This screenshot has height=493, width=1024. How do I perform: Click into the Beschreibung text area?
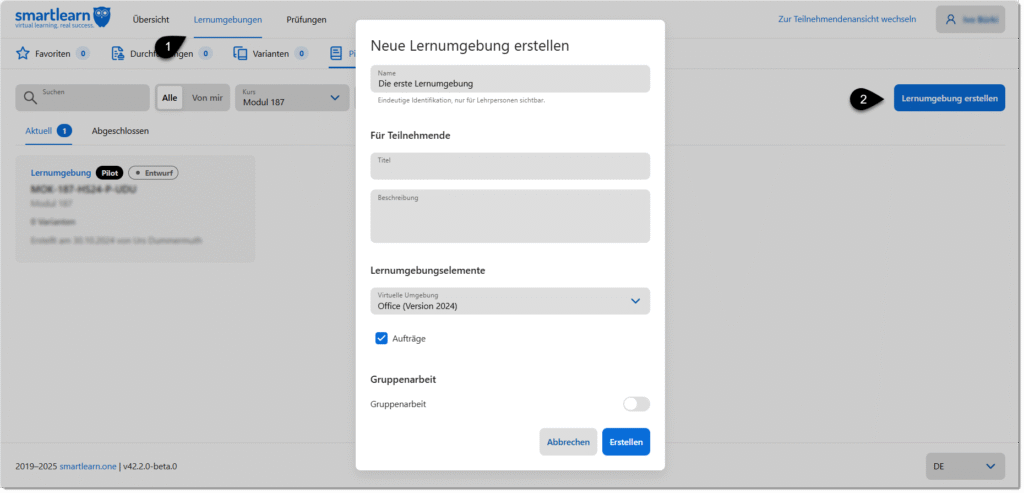point(510,217)
